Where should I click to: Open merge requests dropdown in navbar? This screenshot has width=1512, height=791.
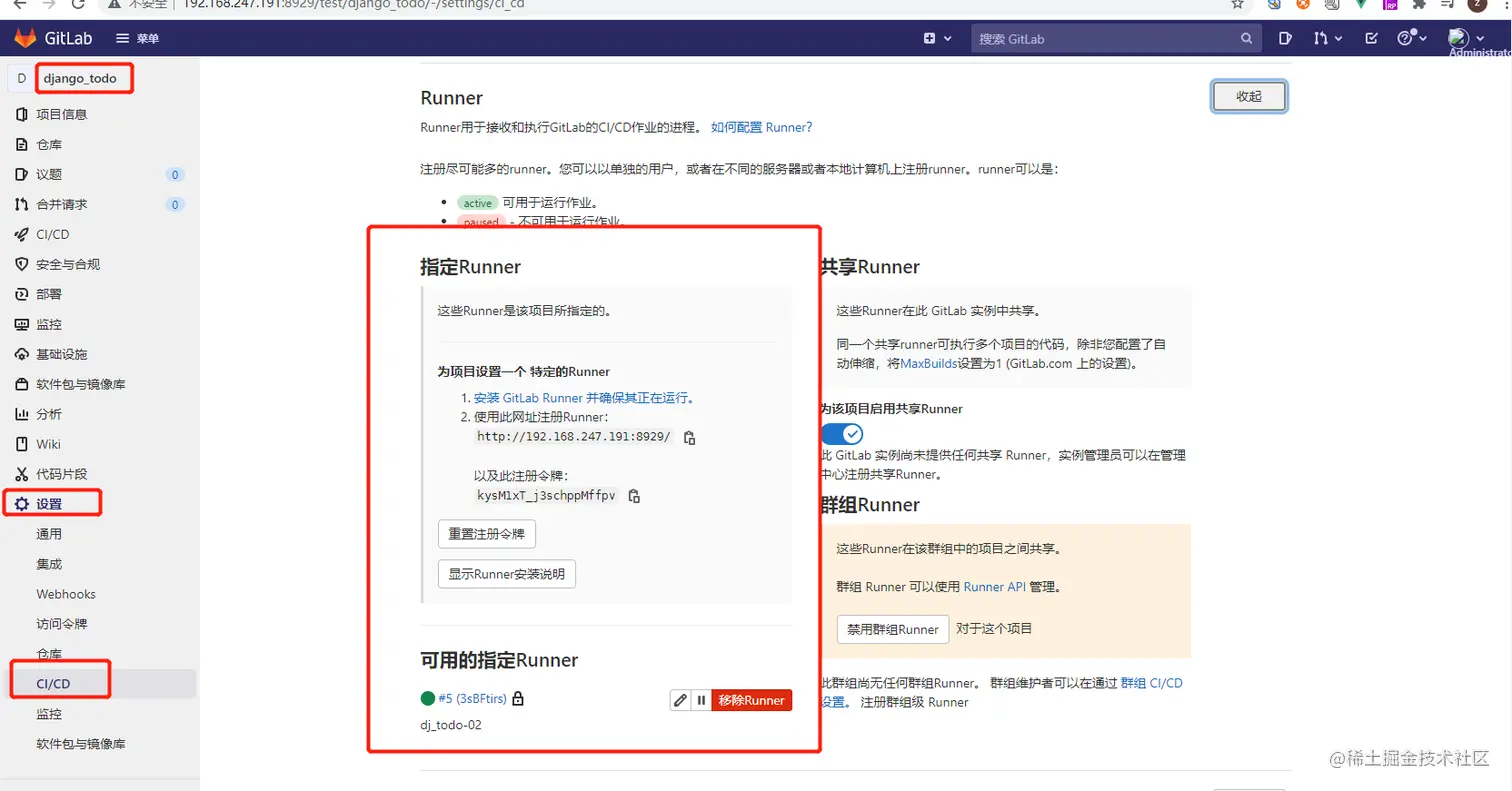click(x=1327, y=38)
